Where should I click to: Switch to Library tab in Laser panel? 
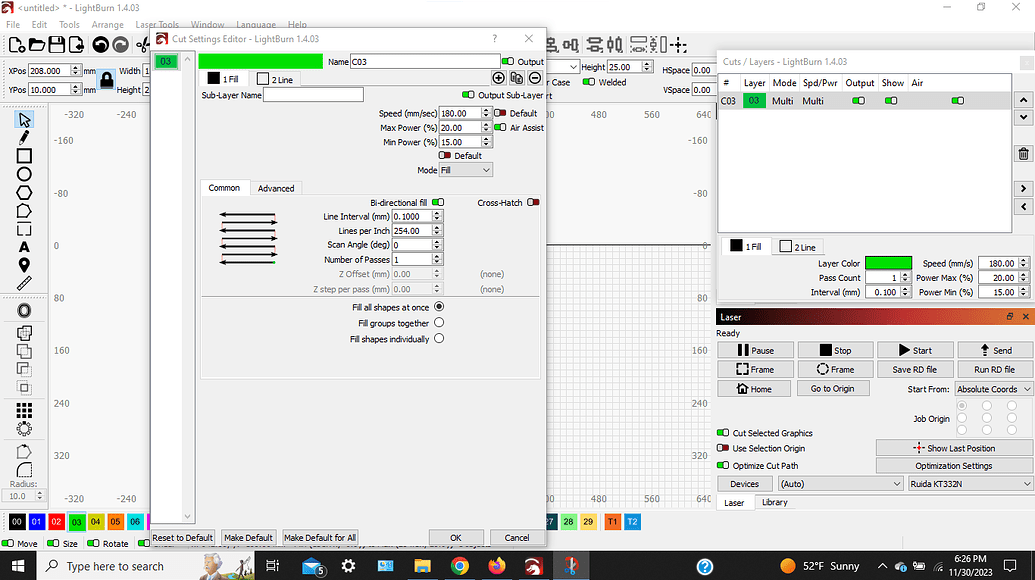[775, 502]
